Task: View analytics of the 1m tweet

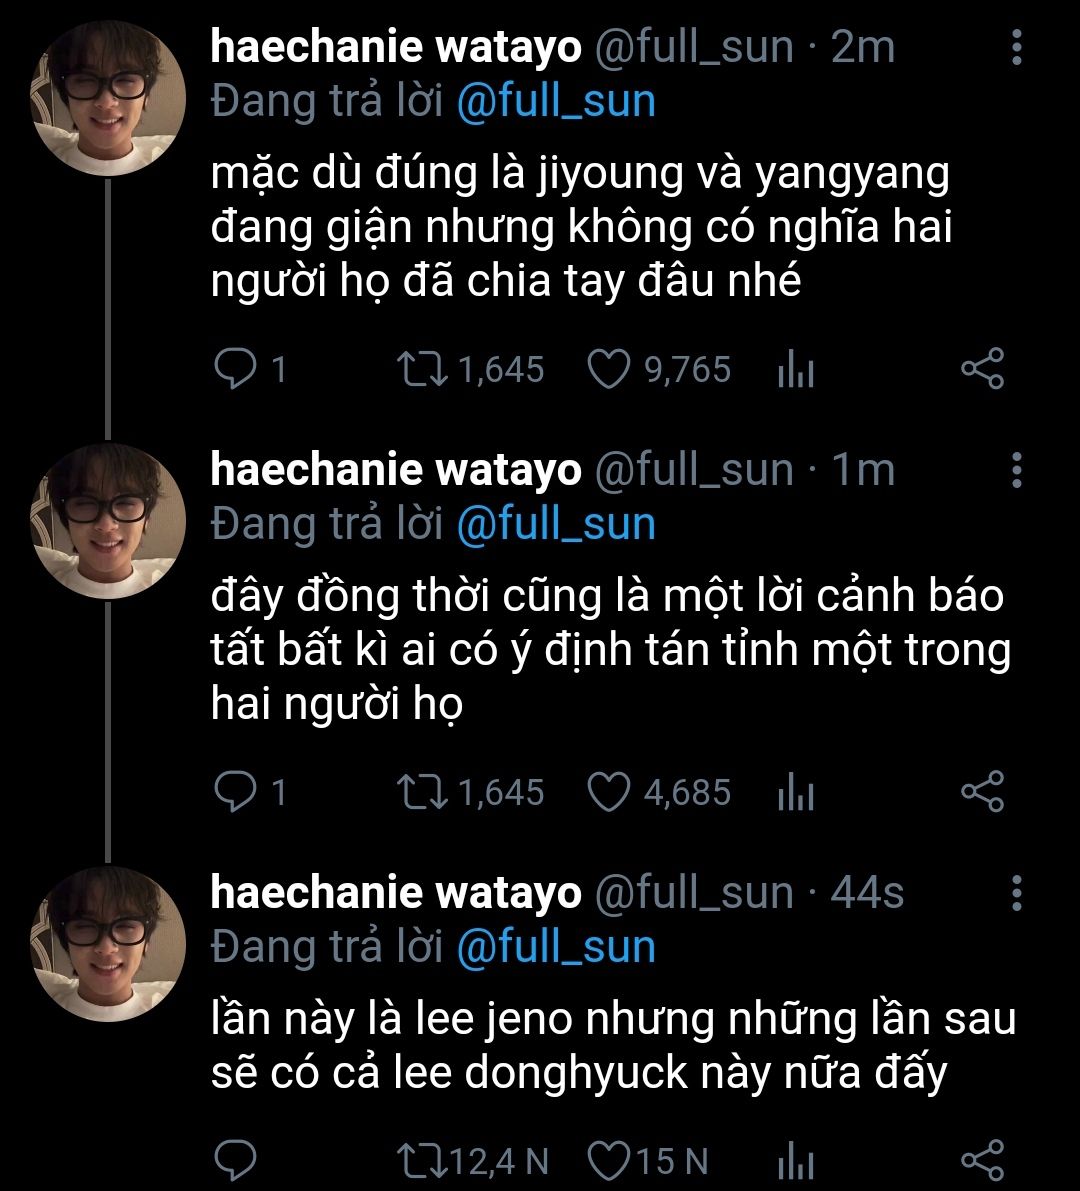Action: tap(796, 795)
